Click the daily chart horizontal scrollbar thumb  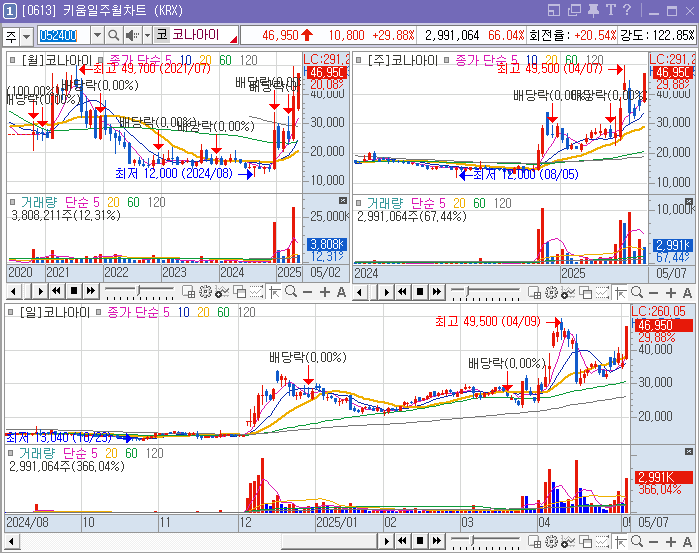tap(329, 541)
